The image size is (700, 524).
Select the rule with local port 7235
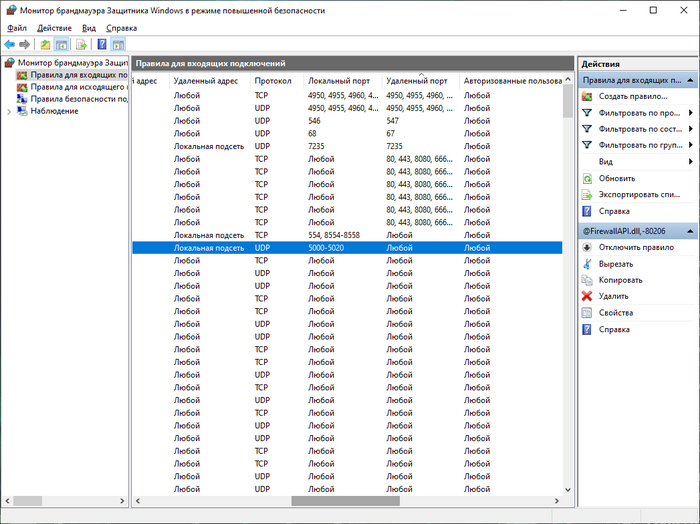347,146
